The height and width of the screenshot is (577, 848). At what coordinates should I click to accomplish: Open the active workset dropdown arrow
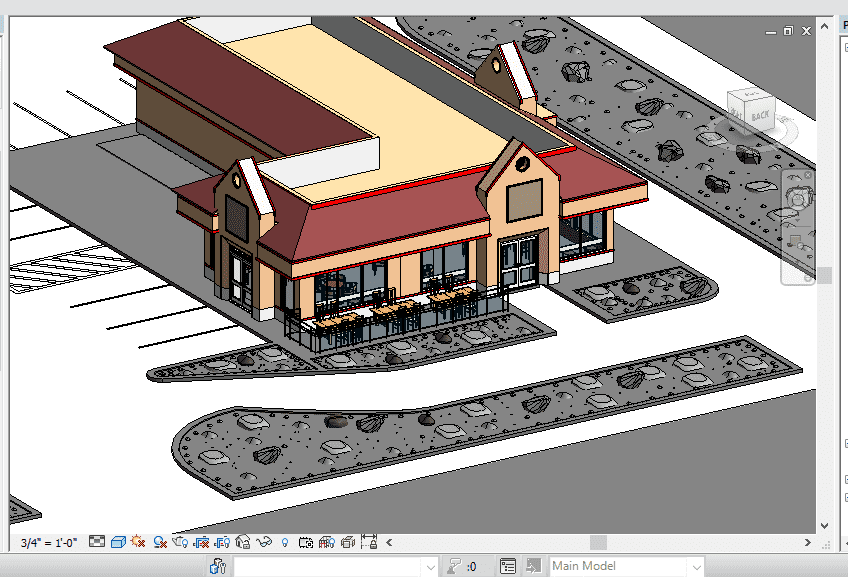pos(430,567)
